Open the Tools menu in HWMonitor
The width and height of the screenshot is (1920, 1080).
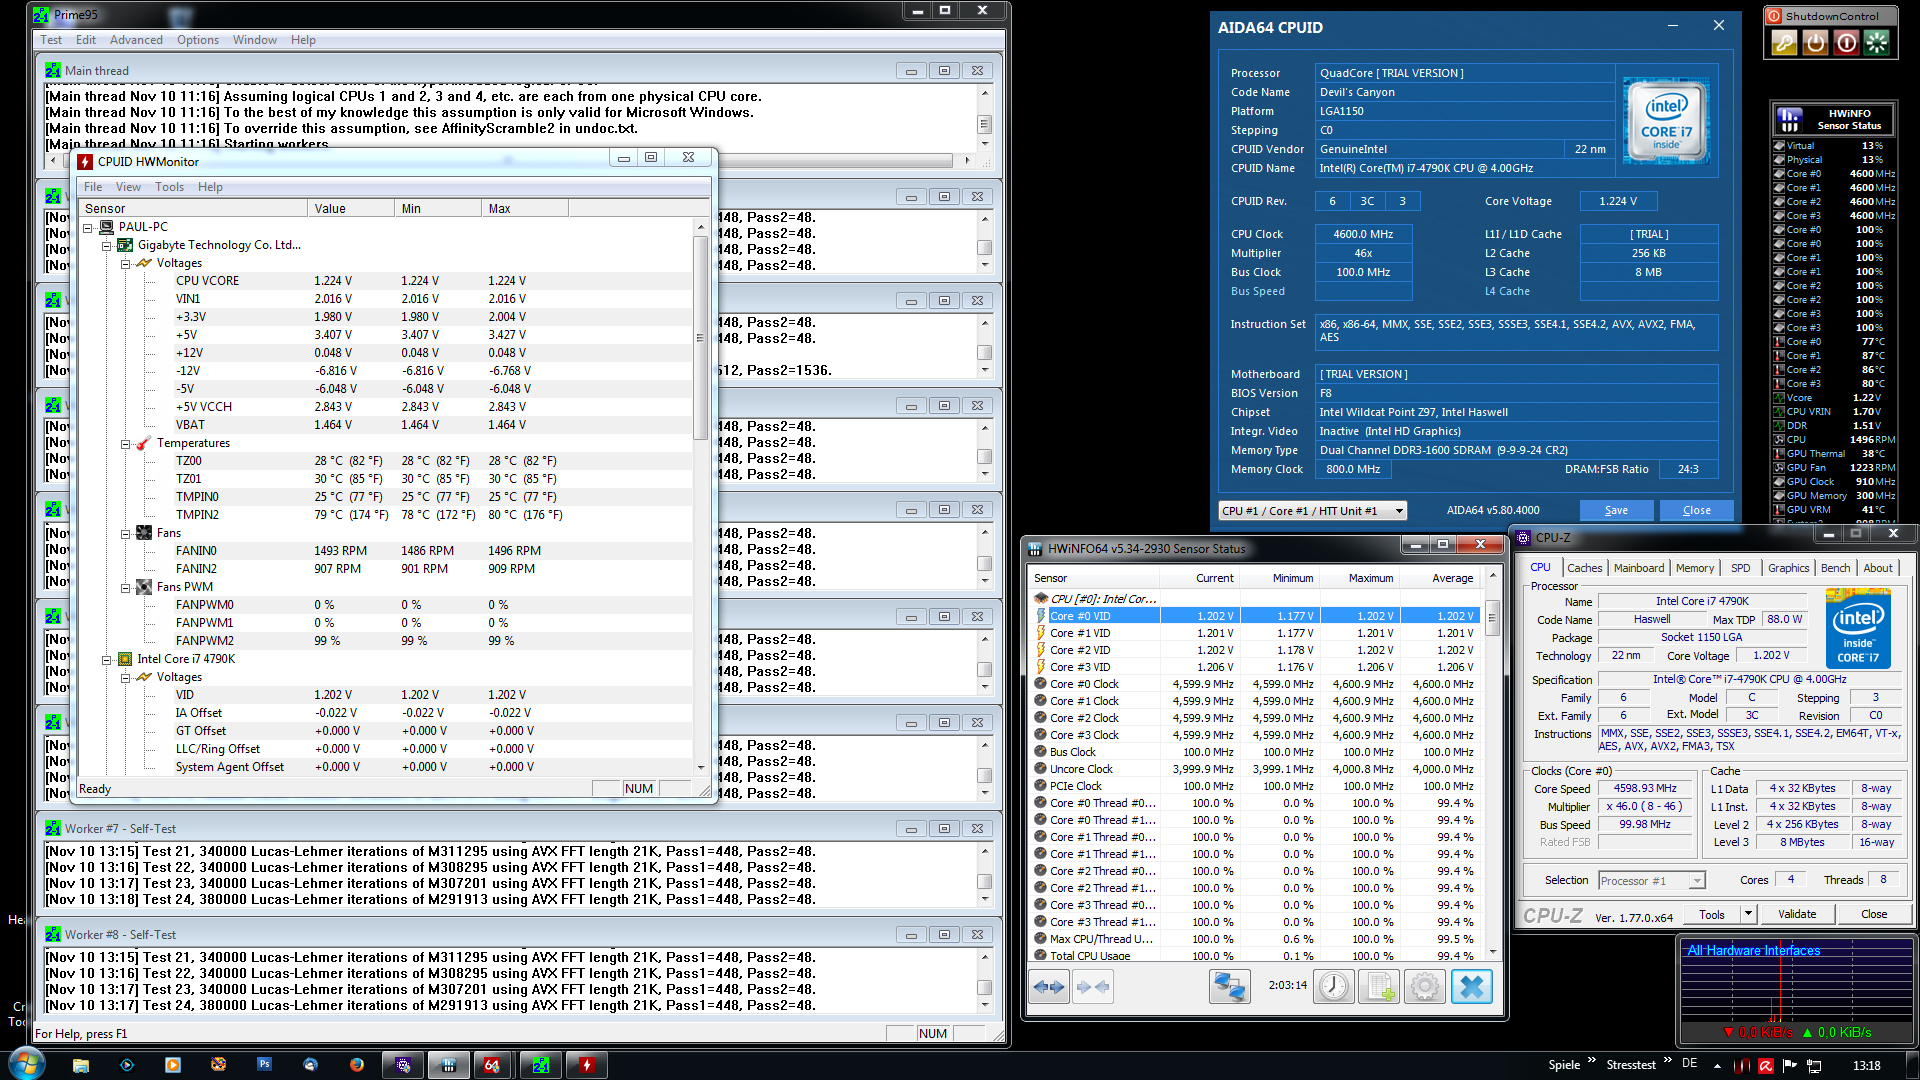tap(169, 187)
